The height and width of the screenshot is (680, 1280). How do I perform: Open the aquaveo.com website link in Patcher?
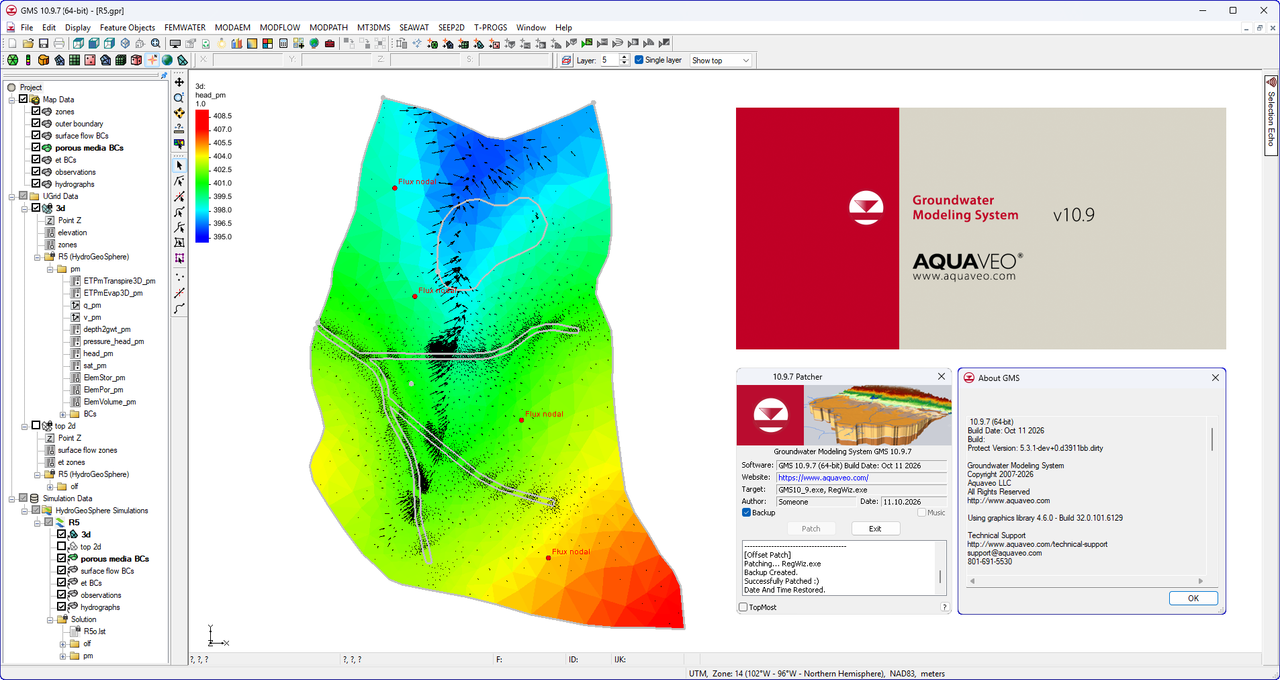coord(823,478)
